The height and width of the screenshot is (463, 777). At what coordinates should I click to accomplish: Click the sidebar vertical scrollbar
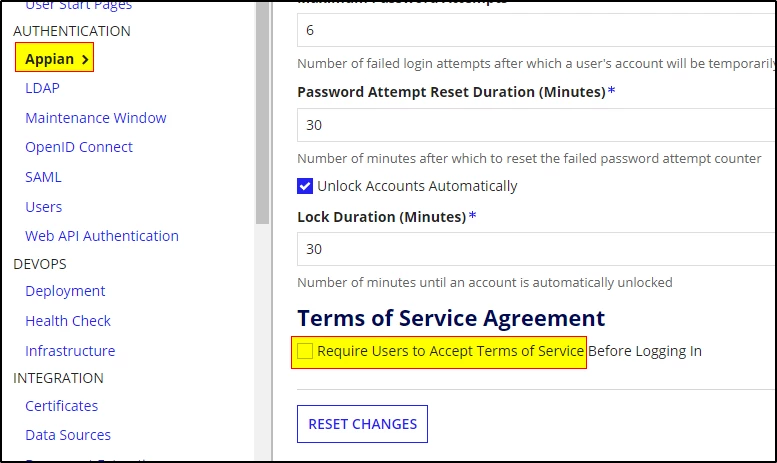coord(262,114)
